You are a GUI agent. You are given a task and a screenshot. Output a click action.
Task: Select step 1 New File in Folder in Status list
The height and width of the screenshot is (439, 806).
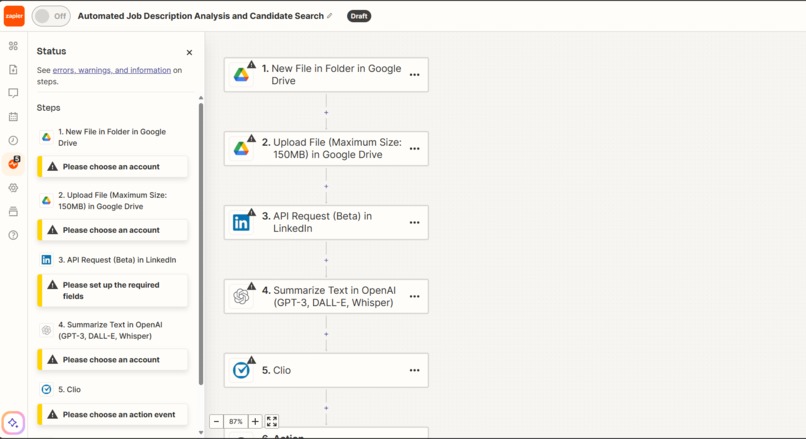(112, 137)
